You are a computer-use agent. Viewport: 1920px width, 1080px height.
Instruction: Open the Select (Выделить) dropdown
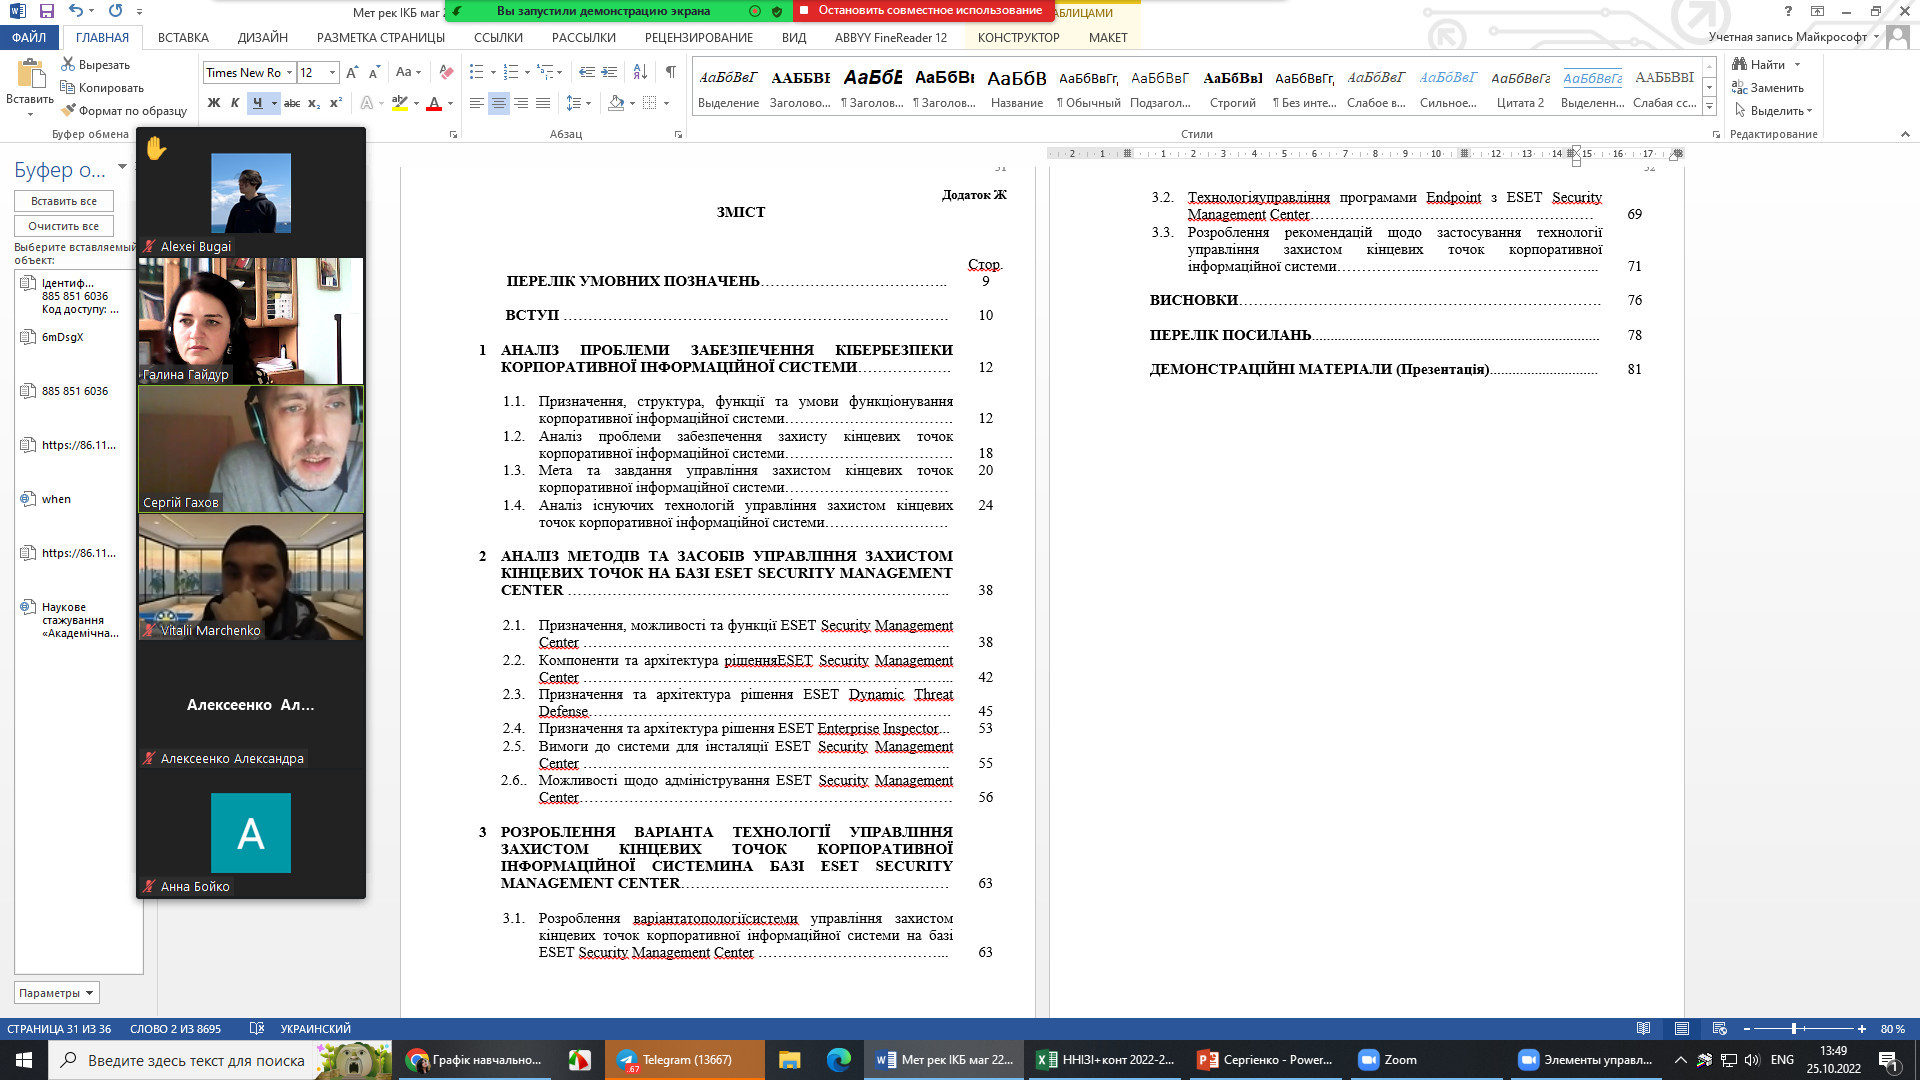1773,110
